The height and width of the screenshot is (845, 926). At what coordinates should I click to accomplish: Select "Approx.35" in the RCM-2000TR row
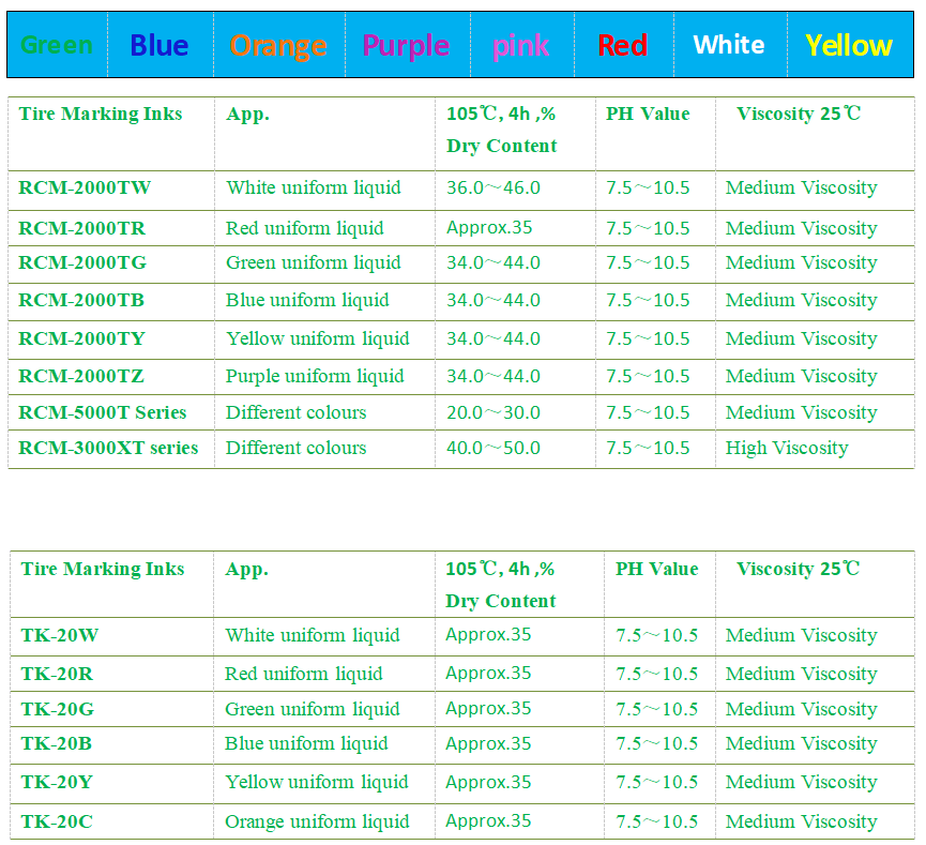(x=489, y=228)
